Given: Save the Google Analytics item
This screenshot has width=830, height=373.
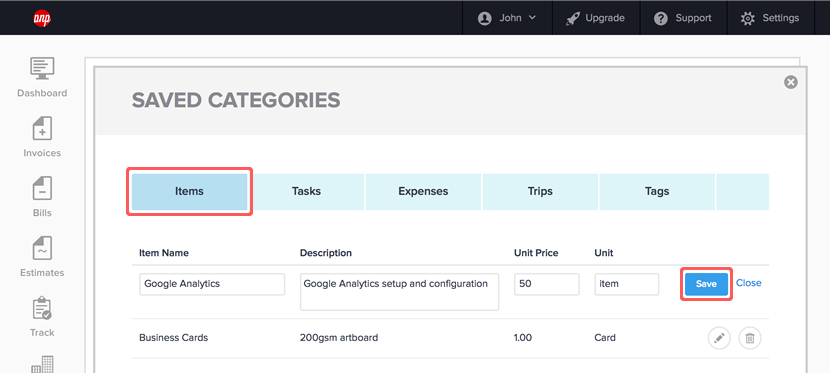Looking at the screenshot, I should coord(706,284).
